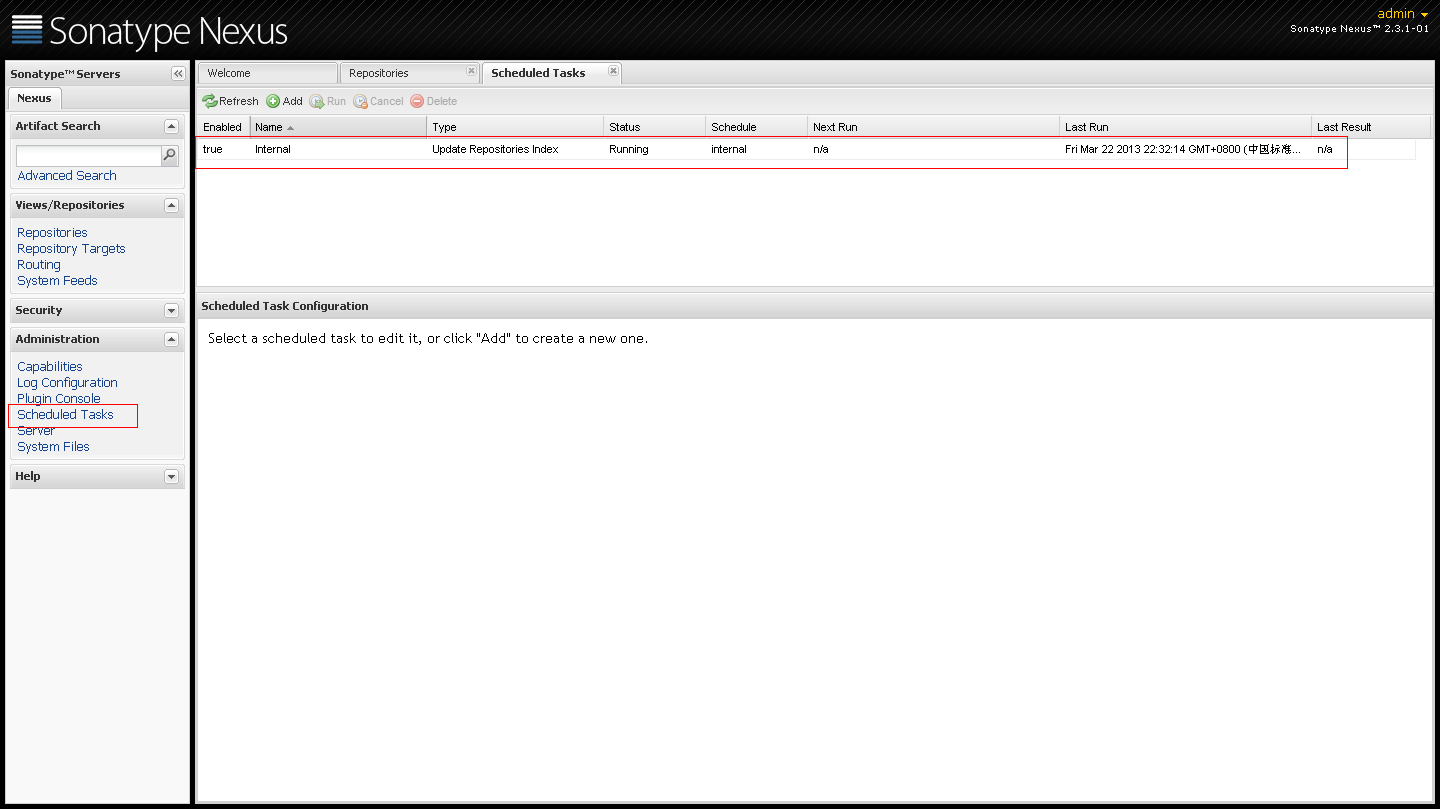Sort by the Schedule column header
Screen dimensions: 1440x809
tap(757, 127)
